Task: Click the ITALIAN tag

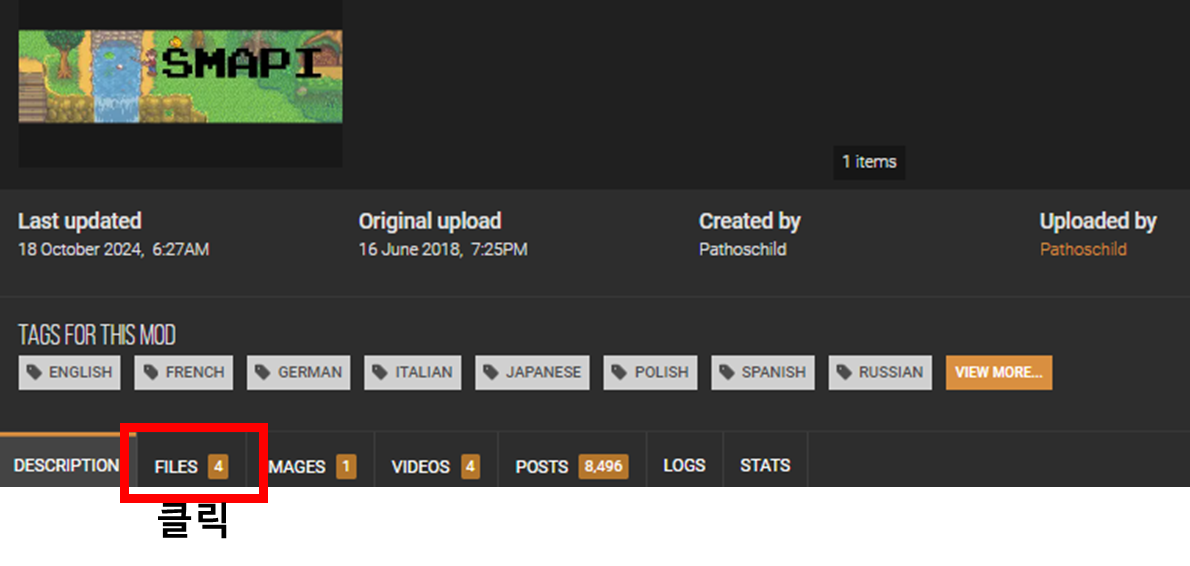Action: [413, 373]
